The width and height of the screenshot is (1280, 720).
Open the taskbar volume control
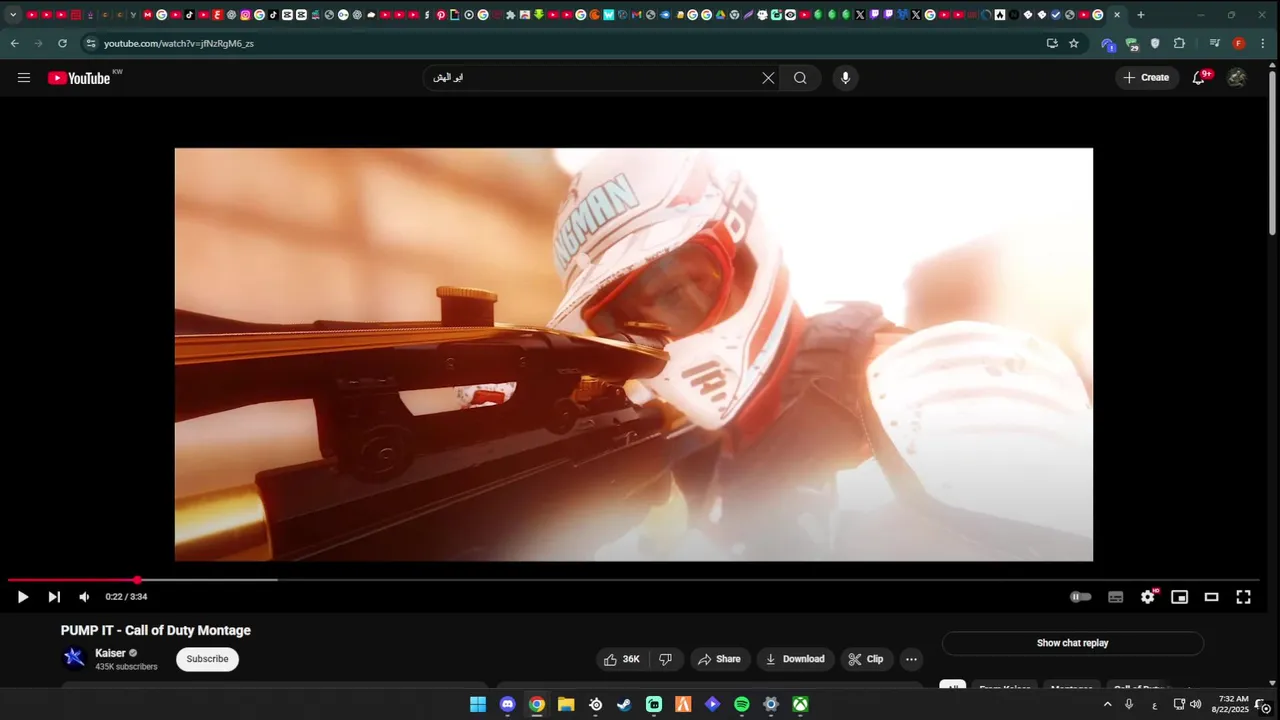pos(1195,704)
